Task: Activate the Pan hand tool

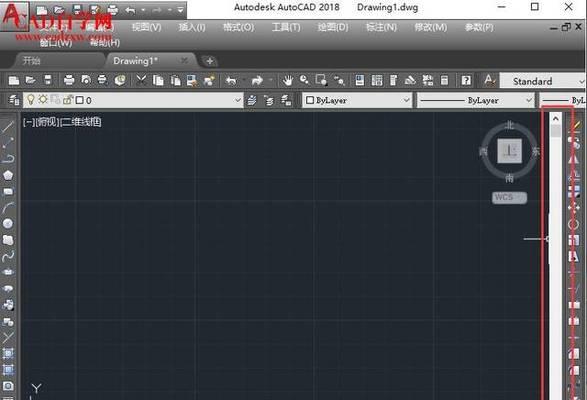Action: pyautogui.click(x=288, y=80)
